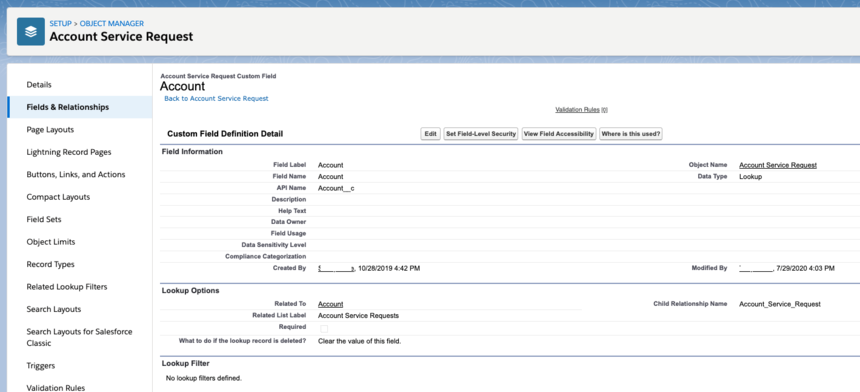Open Field Sets section
The width and height of the screenshot is (860, 392).
coord(44,220)
